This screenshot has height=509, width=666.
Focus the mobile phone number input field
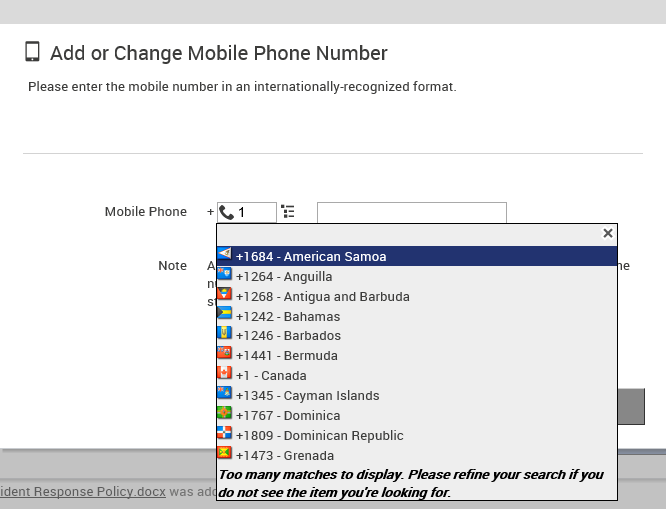pyautogui.click(x=412, y=212)
